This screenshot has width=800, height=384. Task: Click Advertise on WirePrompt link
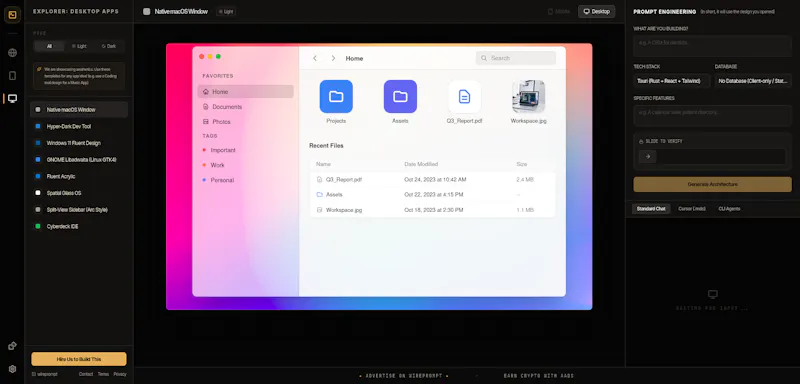tap(404, 376)
